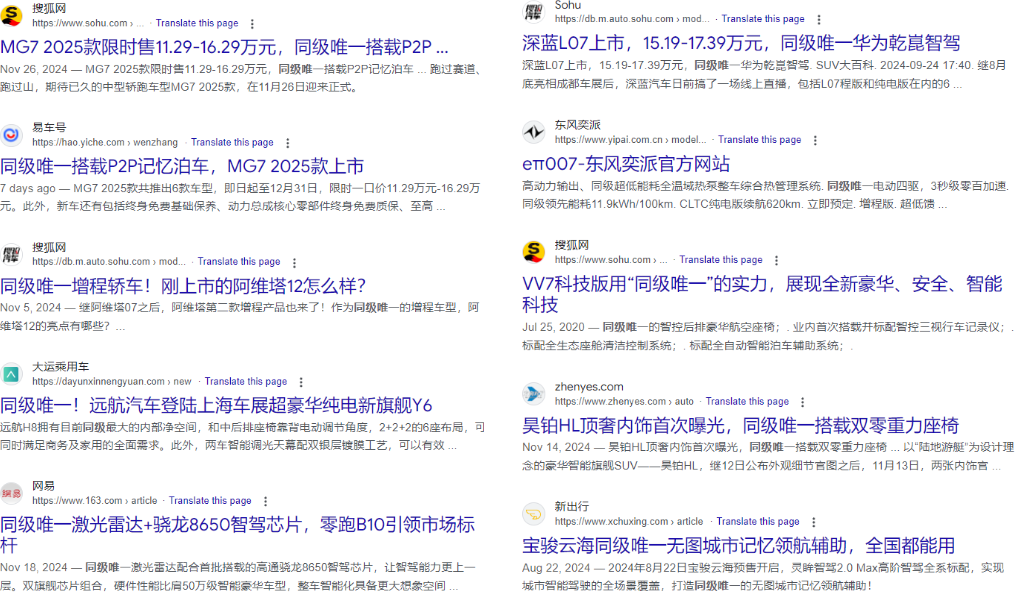Open the three-dot menu for the MG7 2025款限时售 result
Viewport: 1018px width, 604px height.
253,23
